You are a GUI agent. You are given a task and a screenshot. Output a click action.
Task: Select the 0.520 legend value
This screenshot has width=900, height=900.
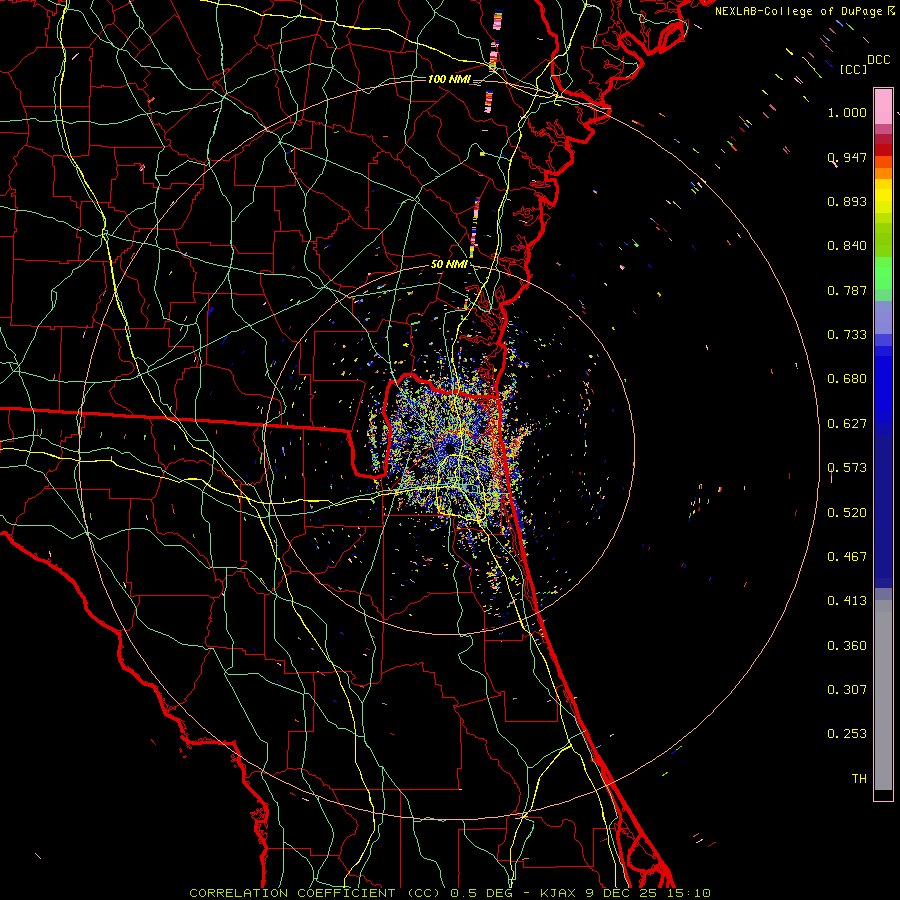847,513
